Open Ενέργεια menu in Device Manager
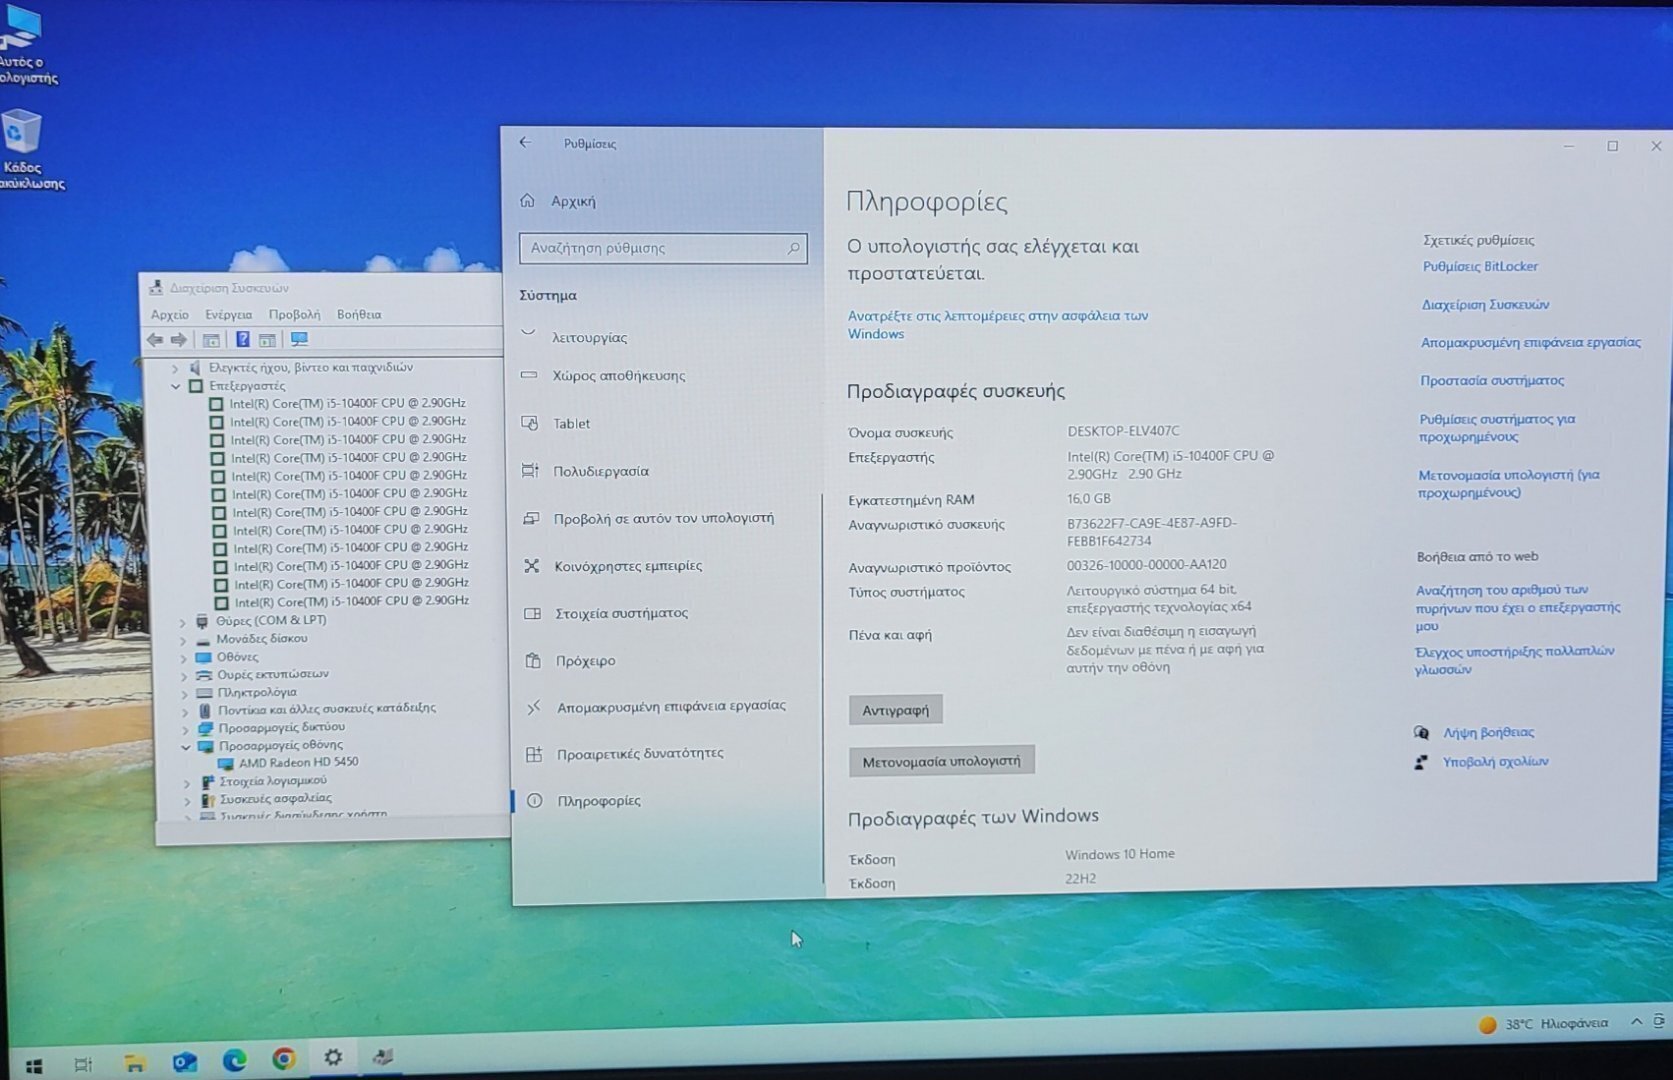 tap(228, 315)
